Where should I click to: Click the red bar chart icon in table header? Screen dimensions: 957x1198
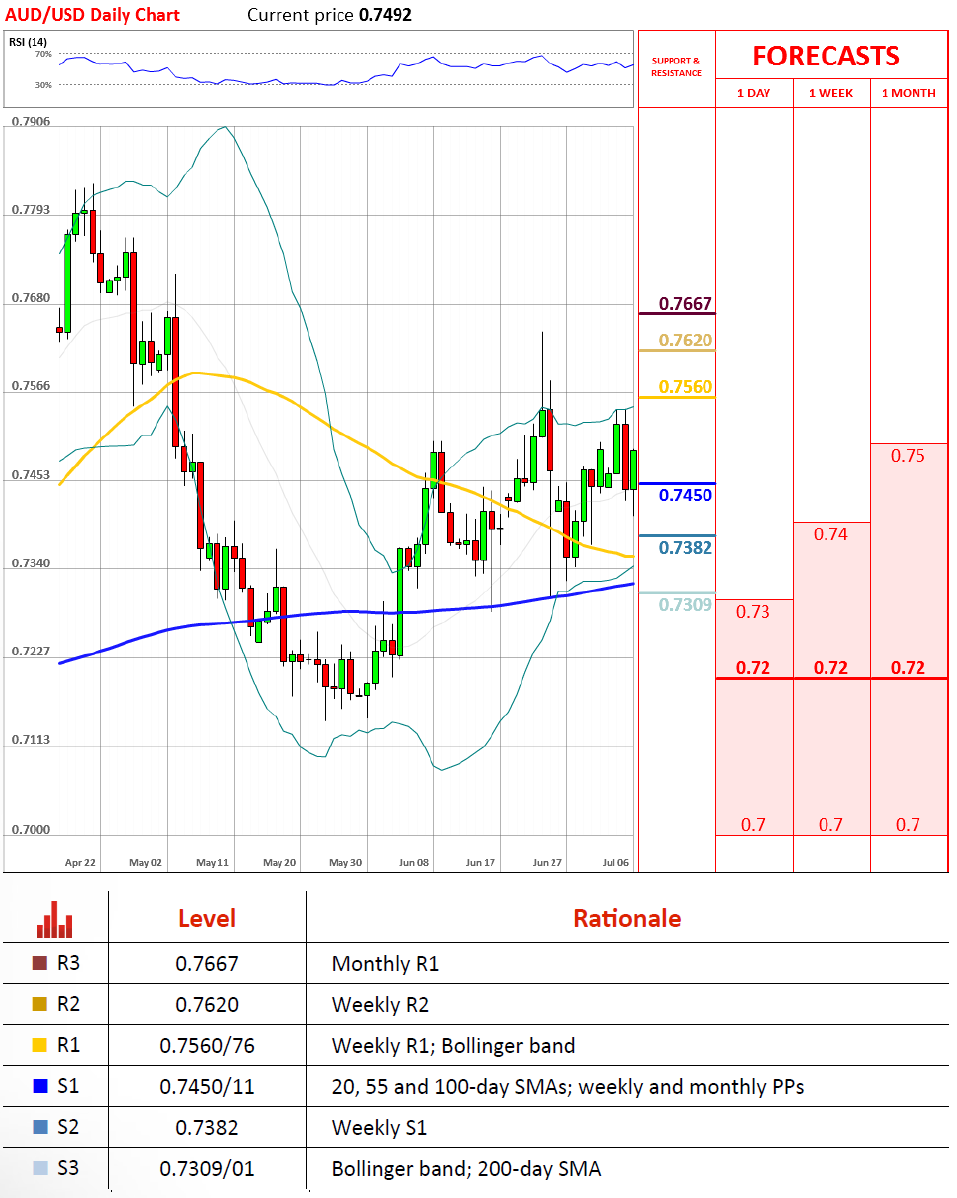pyautogui.click(x=55, y=919)
